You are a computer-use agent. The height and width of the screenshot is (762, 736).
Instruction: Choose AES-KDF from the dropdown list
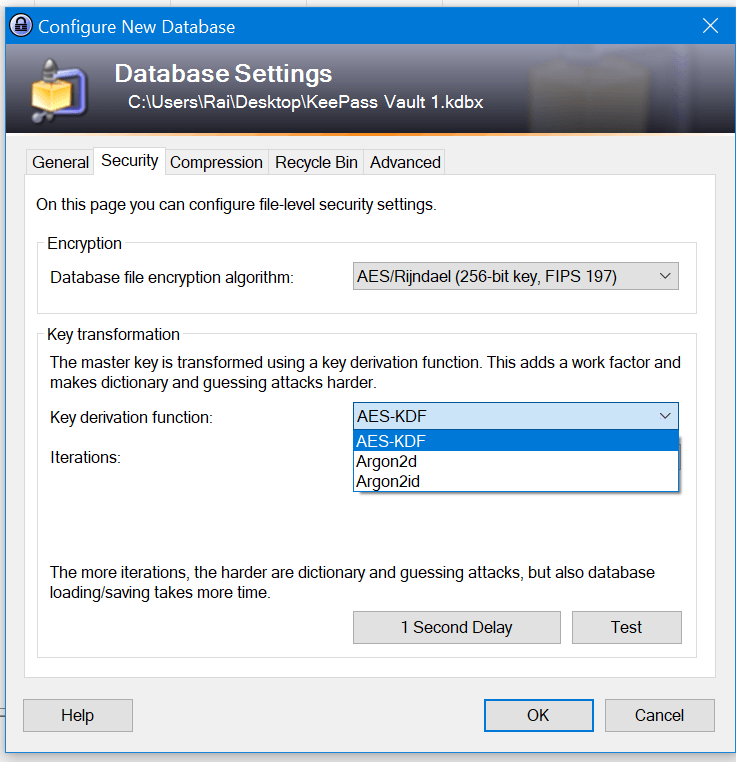(x=516, y=441)
